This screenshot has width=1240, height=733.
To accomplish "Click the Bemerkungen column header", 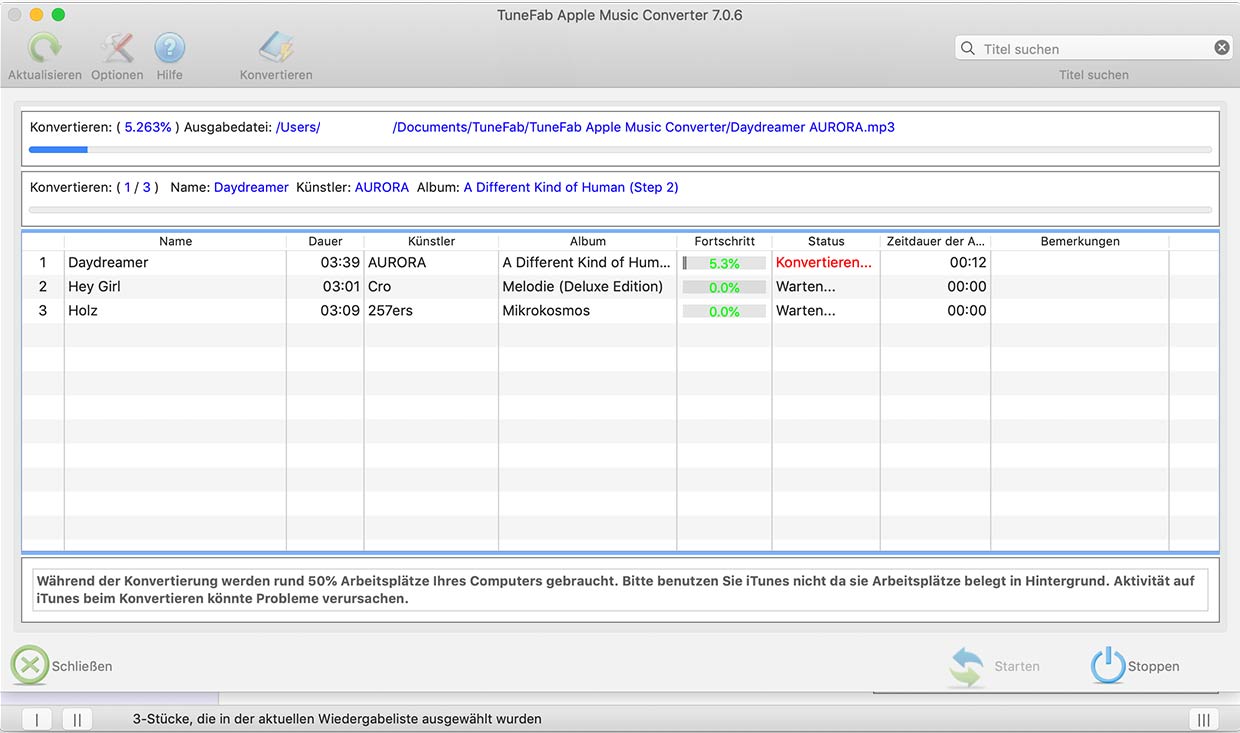I will click(1080, 241).
